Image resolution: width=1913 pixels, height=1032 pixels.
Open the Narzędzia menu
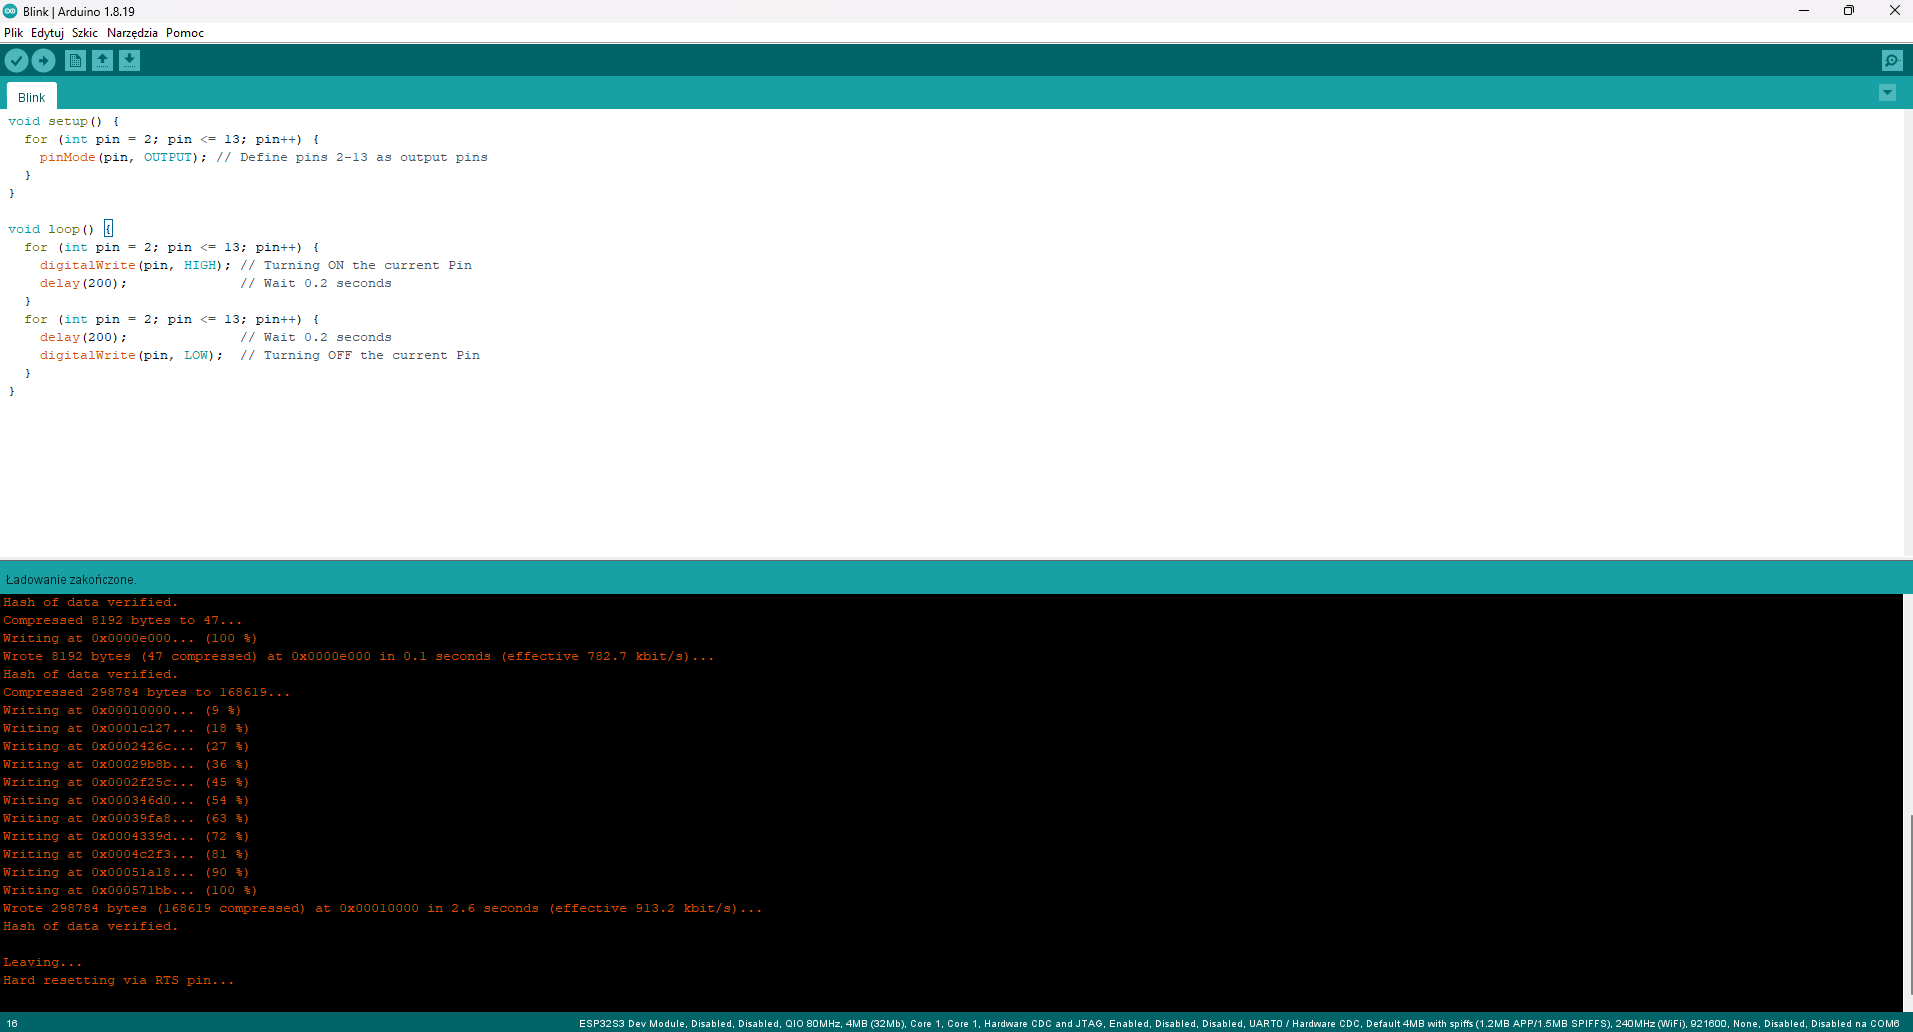point(132,33)
